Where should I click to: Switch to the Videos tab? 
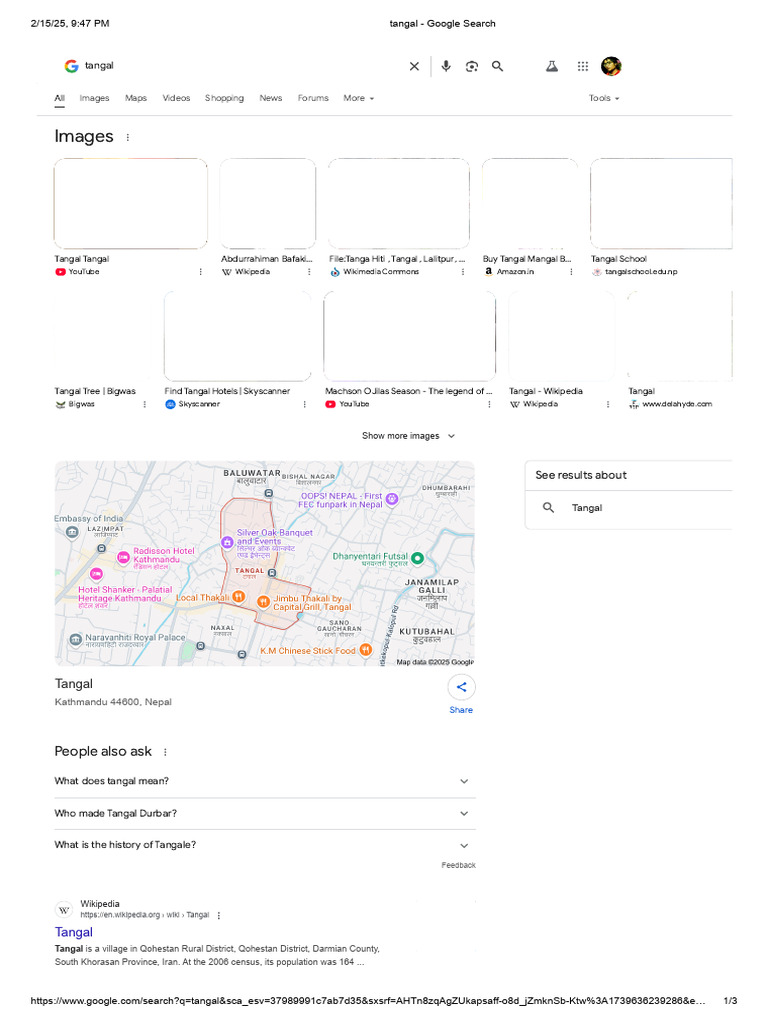tap(176, 98)
